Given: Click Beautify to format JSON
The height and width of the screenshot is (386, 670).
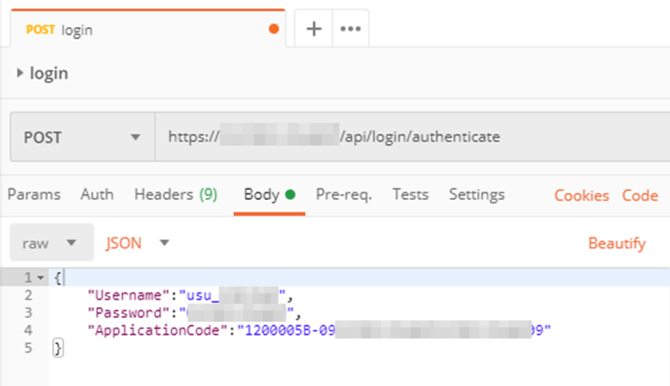Looking at the screenshot, I should click(x=617, y=243).
